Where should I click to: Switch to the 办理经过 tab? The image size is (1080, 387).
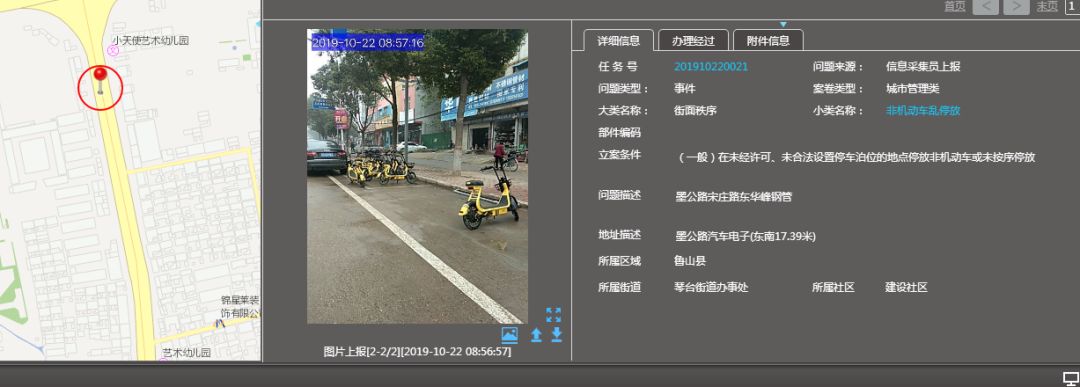coord(694,41)
